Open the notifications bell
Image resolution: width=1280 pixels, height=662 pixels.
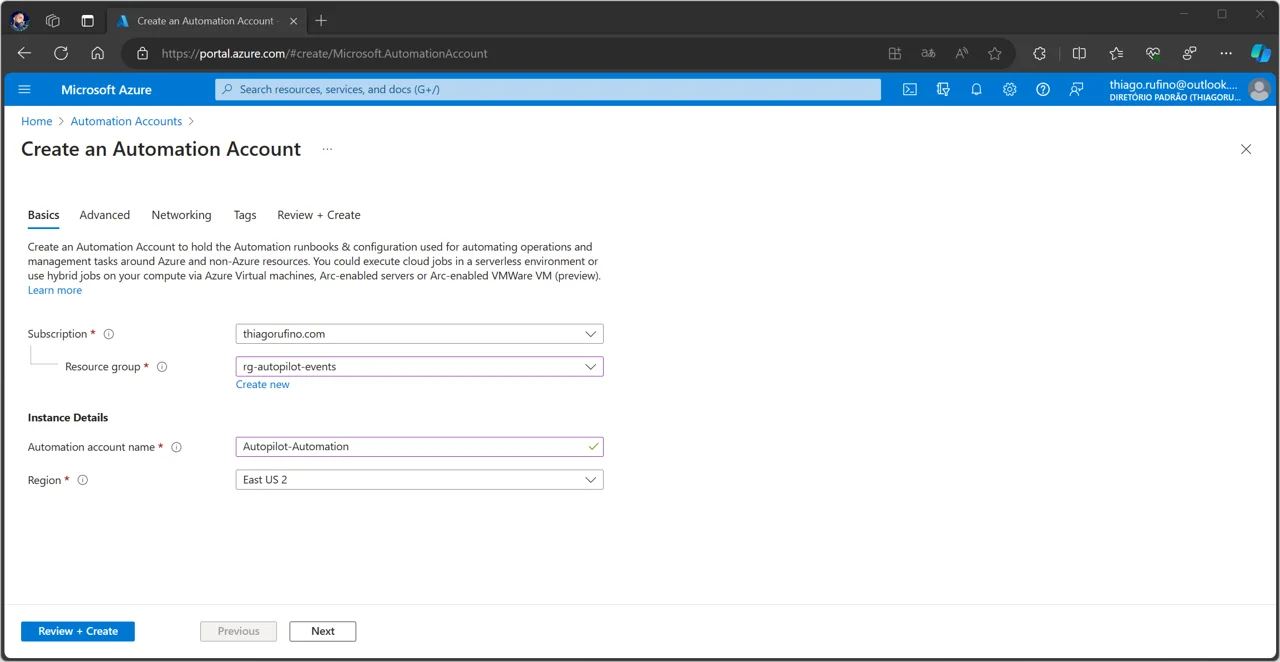[976, 89]
